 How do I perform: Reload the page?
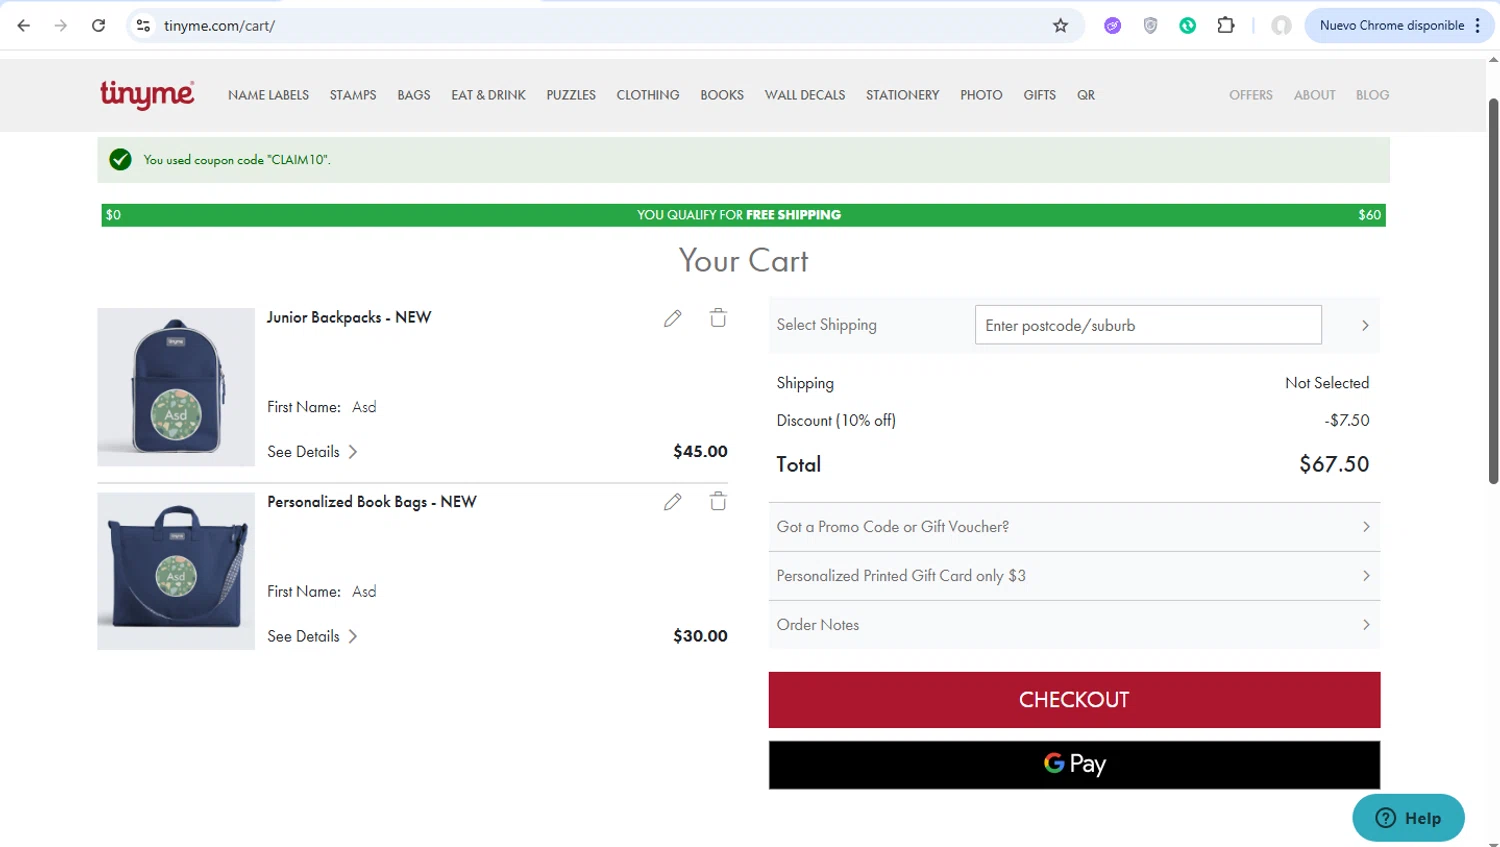point(98,26)
